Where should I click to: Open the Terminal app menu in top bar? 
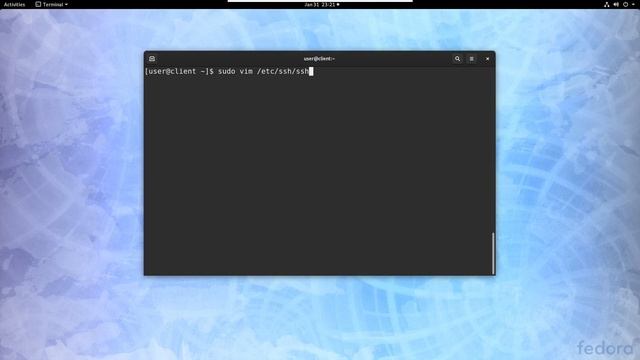pos(51,4)
